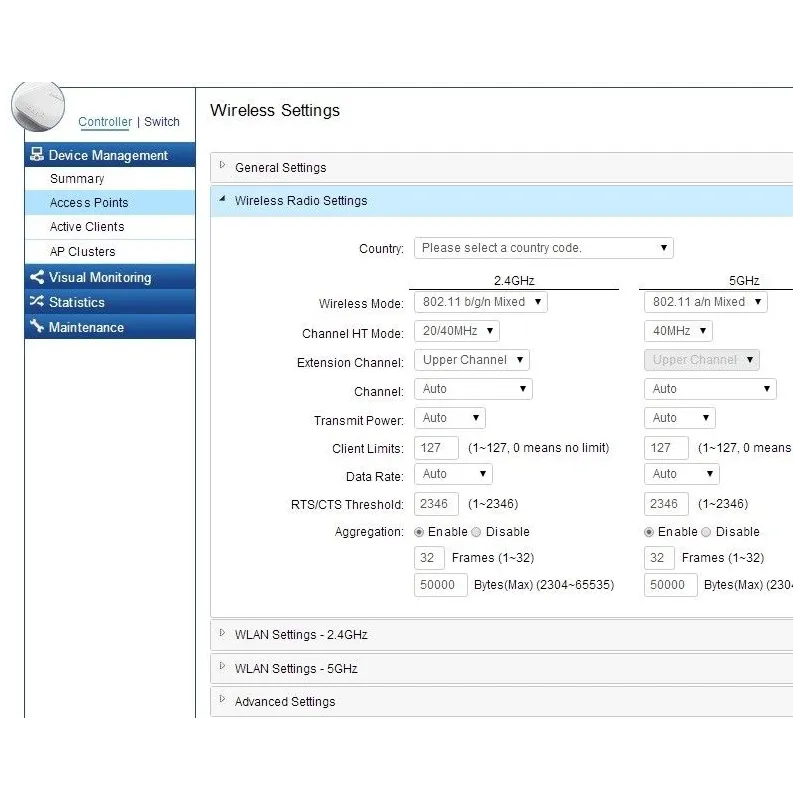
Task: Expand the General Settings section
Action: 280,168
